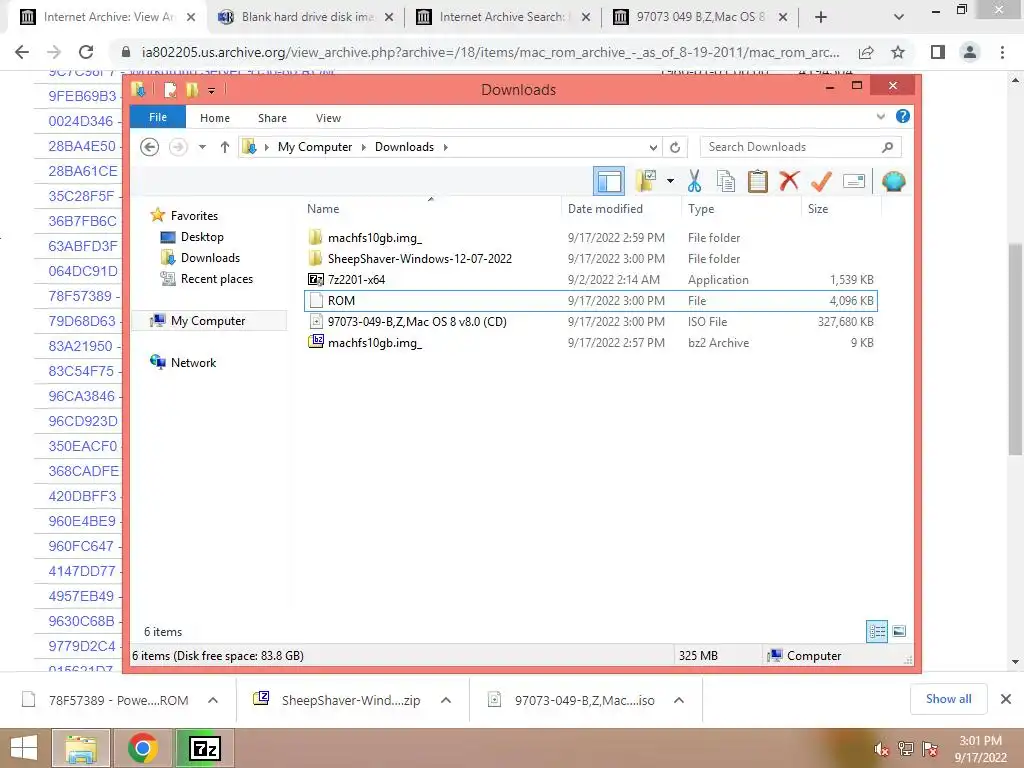Expand chevron after Downloads in address bar
The width and height of the screenshot is (1024, 768).
tap(445, 147)
